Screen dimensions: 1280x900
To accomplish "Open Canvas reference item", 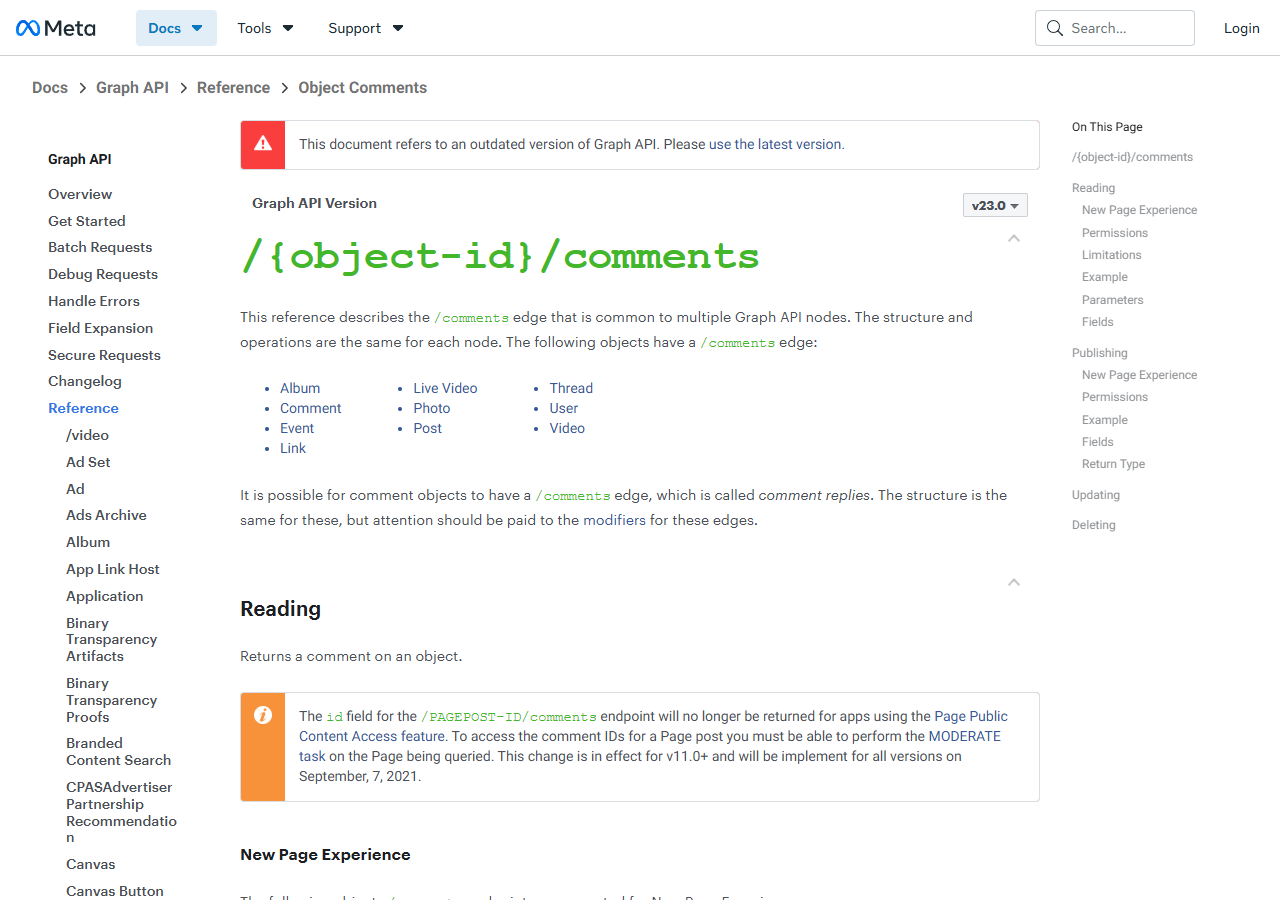I will (91, 864).
